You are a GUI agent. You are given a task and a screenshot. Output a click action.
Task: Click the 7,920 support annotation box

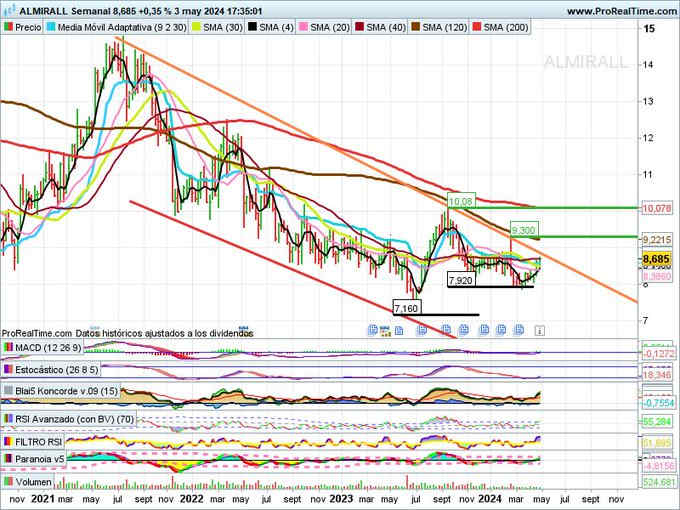(461, 280)
